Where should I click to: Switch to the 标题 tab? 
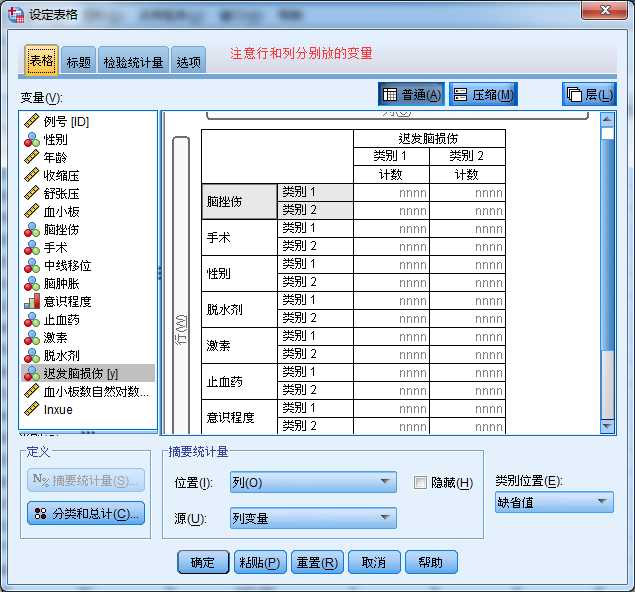point(79,62)
